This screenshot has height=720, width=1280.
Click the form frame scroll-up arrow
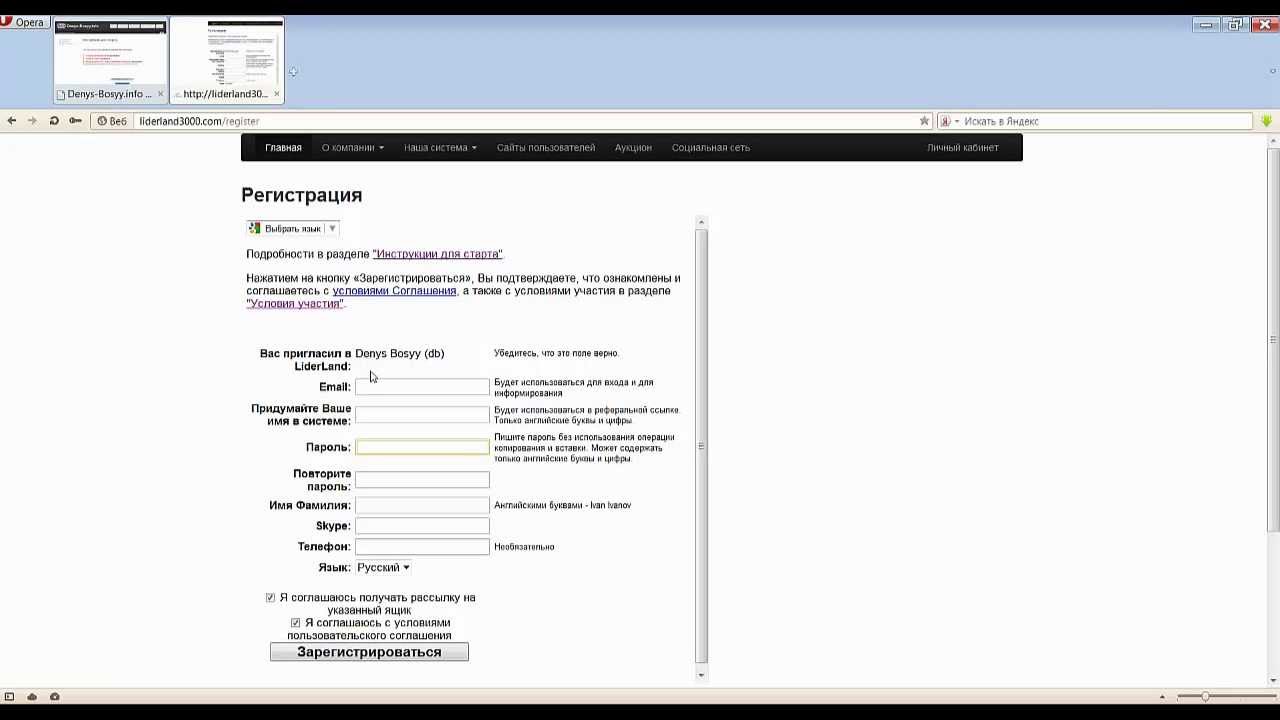701,222
